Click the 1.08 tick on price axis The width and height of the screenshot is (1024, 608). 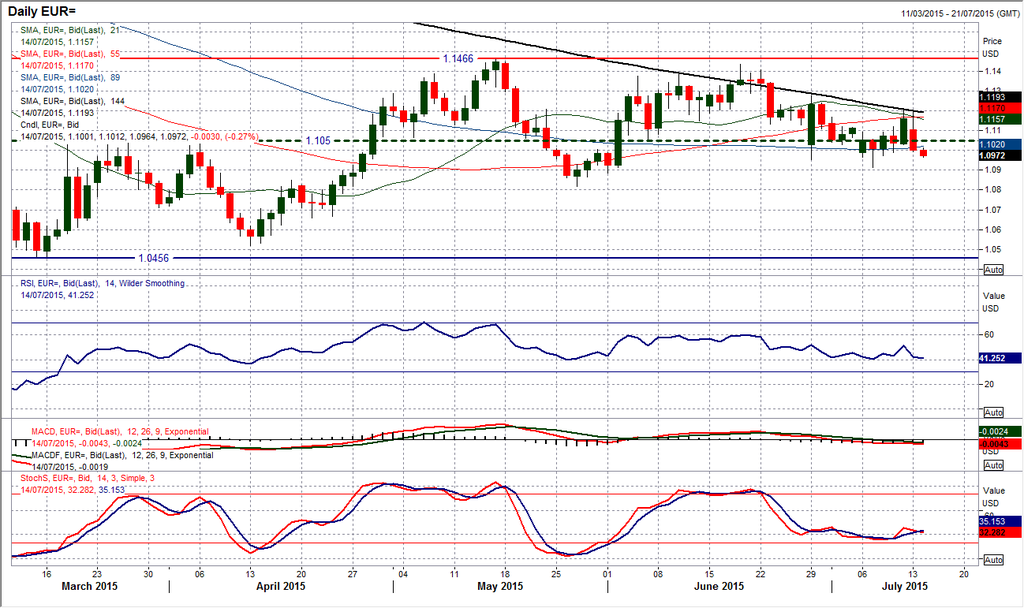click(x=993, y=190)
